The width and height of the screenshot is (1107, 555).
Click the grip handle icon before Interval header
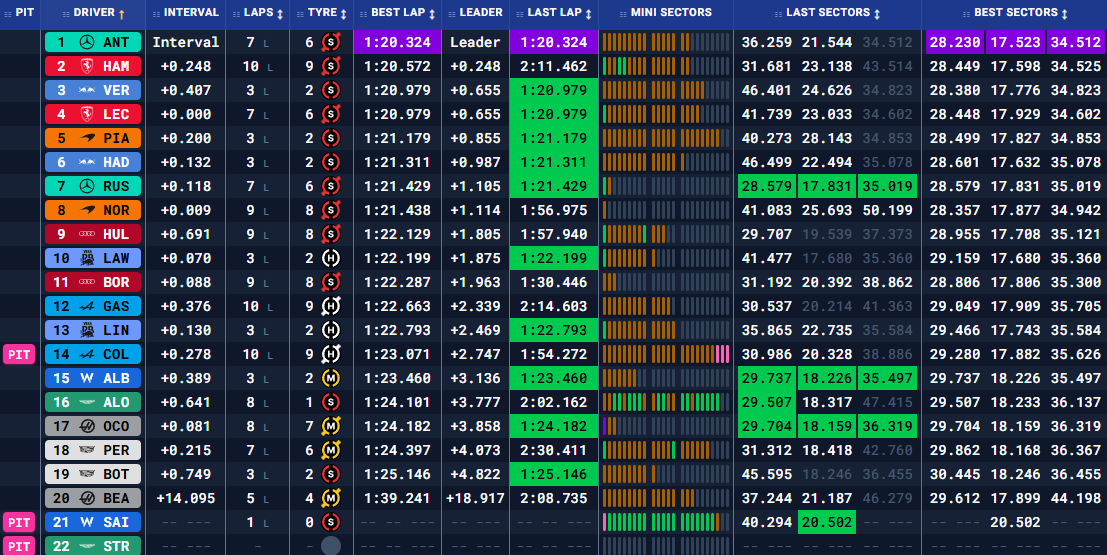coord(155,13)
